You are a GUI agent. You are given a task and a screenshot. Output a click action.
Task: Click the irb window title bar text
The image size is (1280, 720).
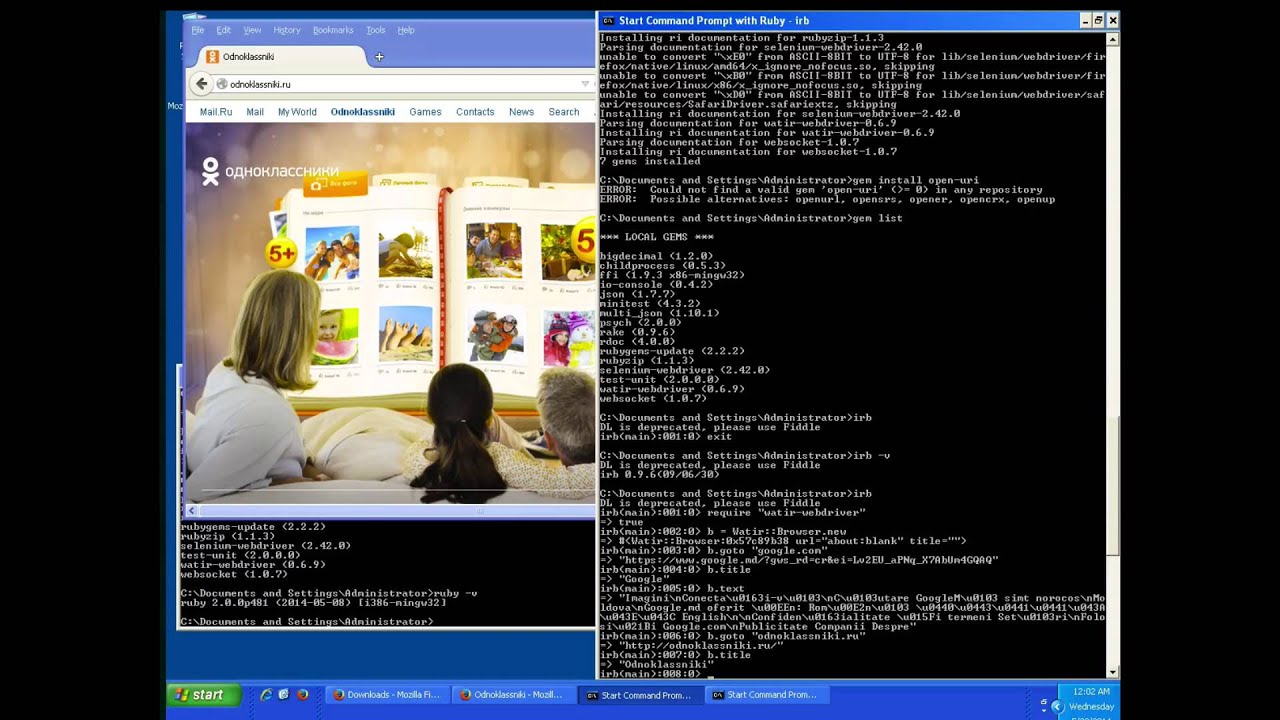pos(714,20)
